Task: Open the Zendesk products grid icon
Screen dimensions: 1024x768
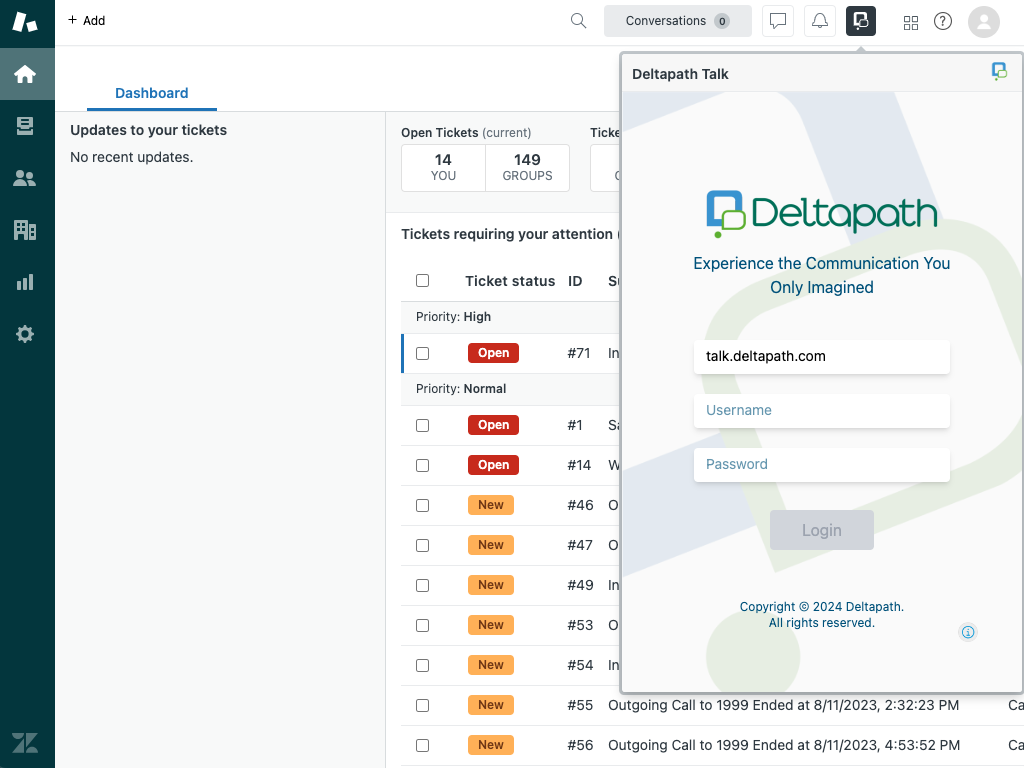Action: coord(911,22)
